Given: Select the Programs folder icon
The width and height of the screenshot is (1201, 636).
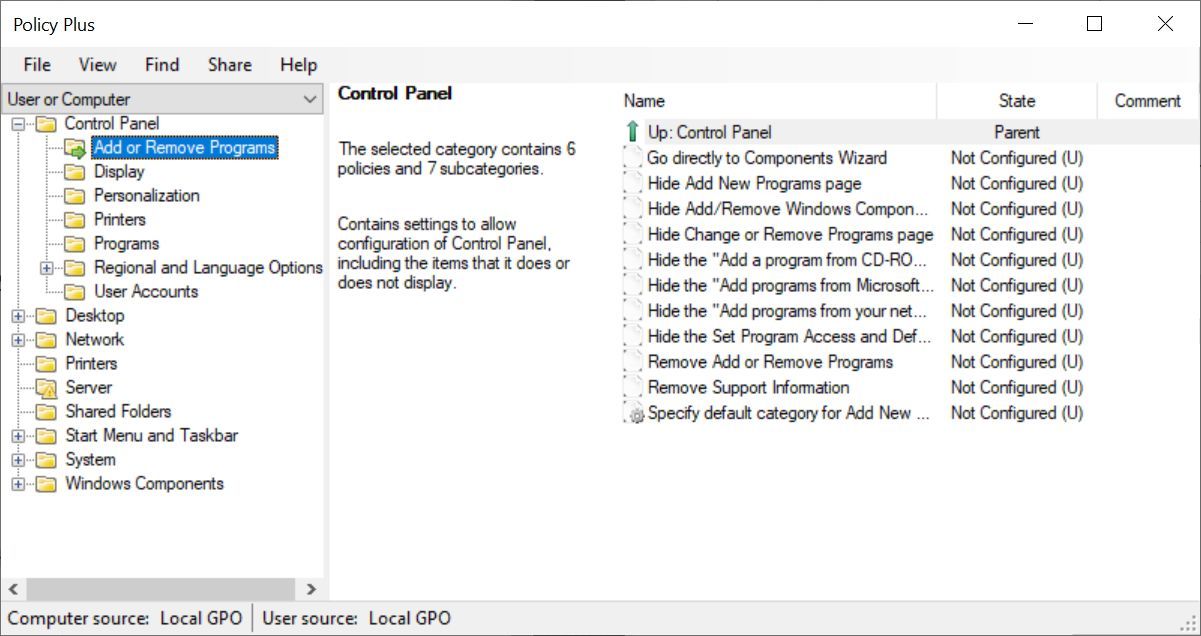Looking at the screenshot, I should [73, 243].
